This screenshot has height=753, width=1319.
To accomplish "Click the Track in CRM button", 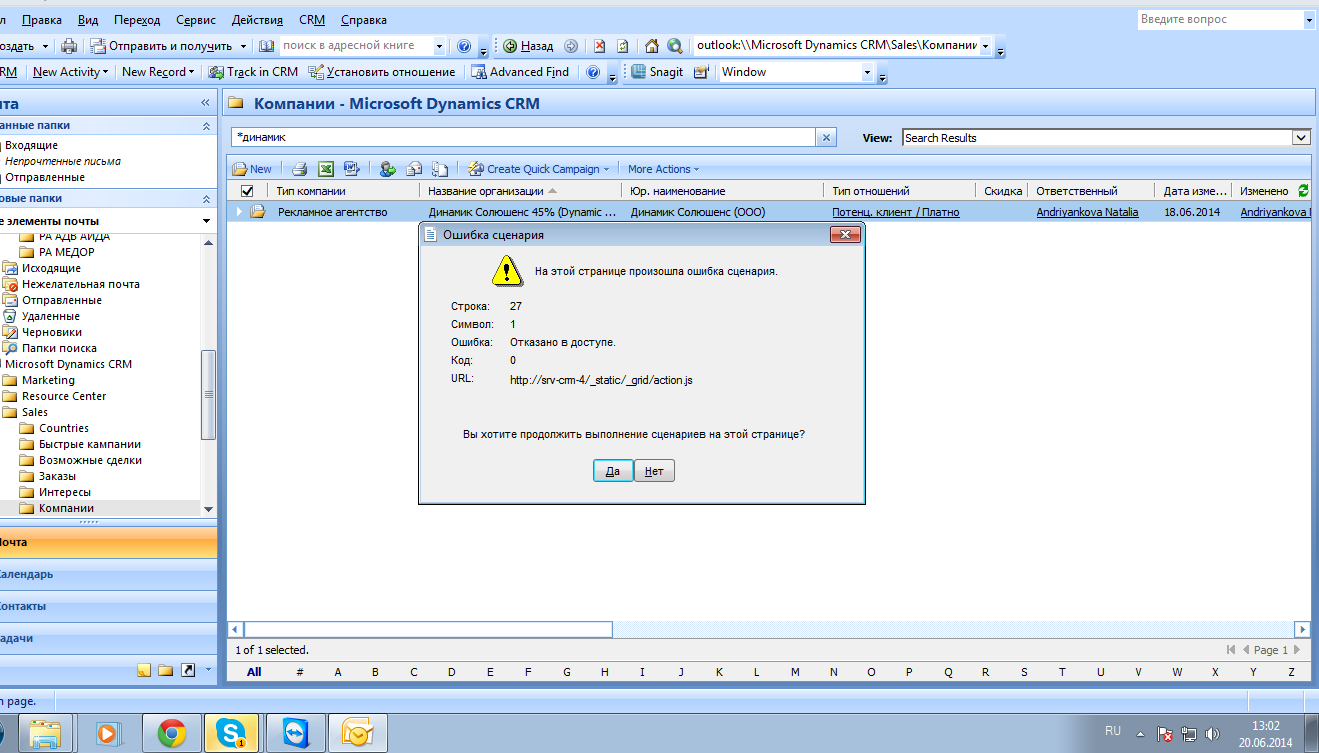I will click(x=254, y=72).
